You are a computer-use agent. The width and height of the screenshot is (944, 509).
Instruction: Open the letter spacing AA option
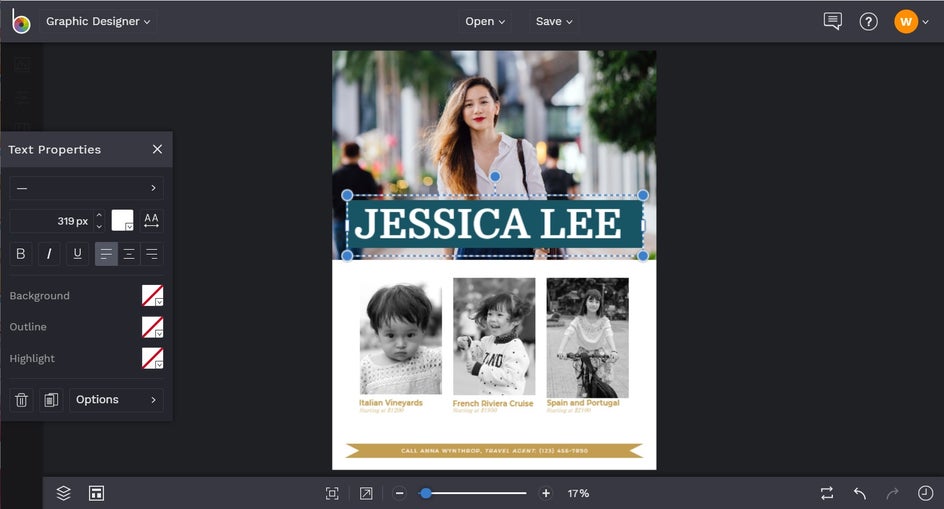(x=151, y=220)
